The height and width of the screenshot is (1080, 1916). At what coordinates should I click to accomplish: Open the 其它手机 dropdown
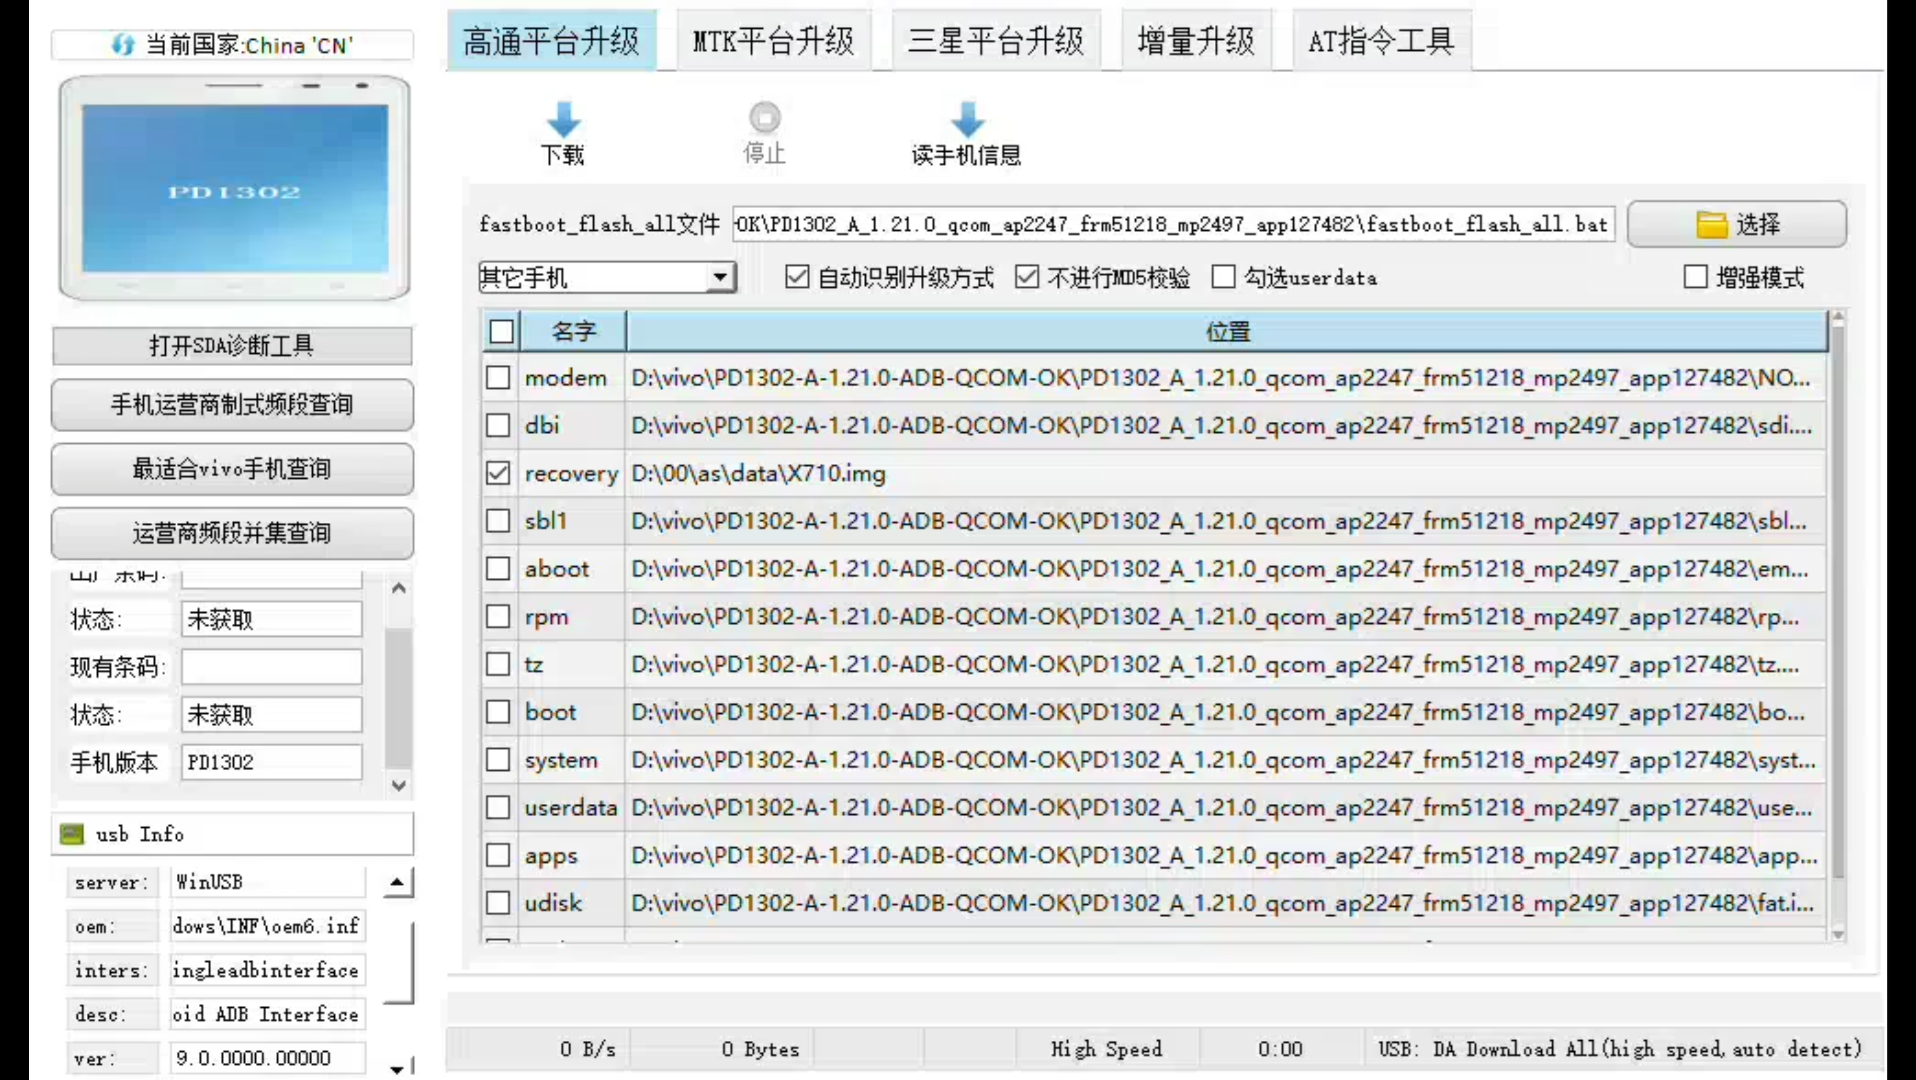[722, 277]
